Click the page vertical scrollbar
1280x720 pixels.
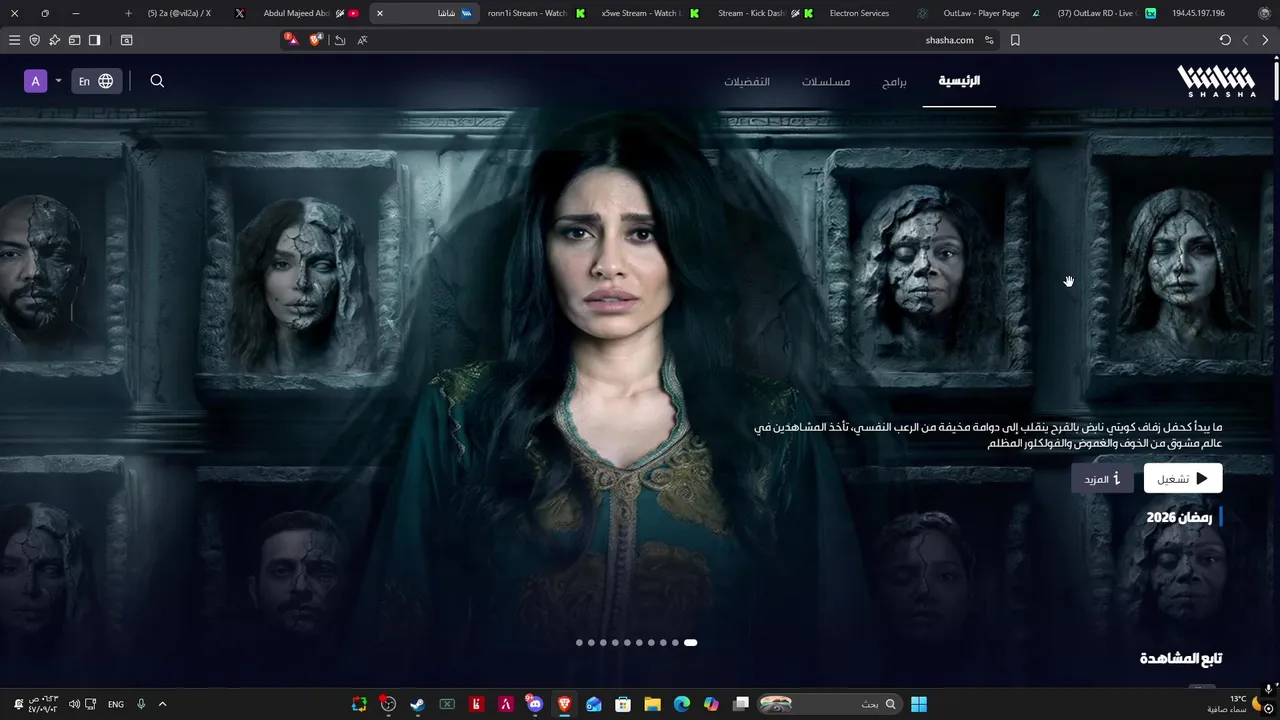(1275, 80)
